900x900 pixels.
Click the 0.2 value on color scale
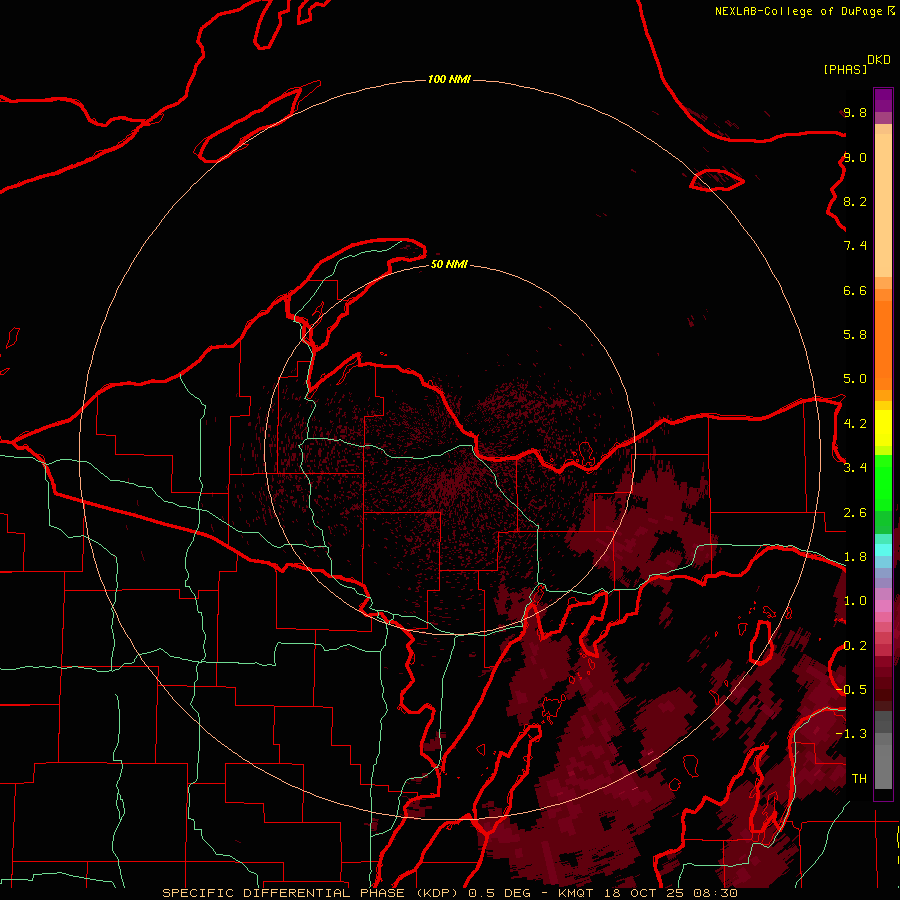click(855, 646)
